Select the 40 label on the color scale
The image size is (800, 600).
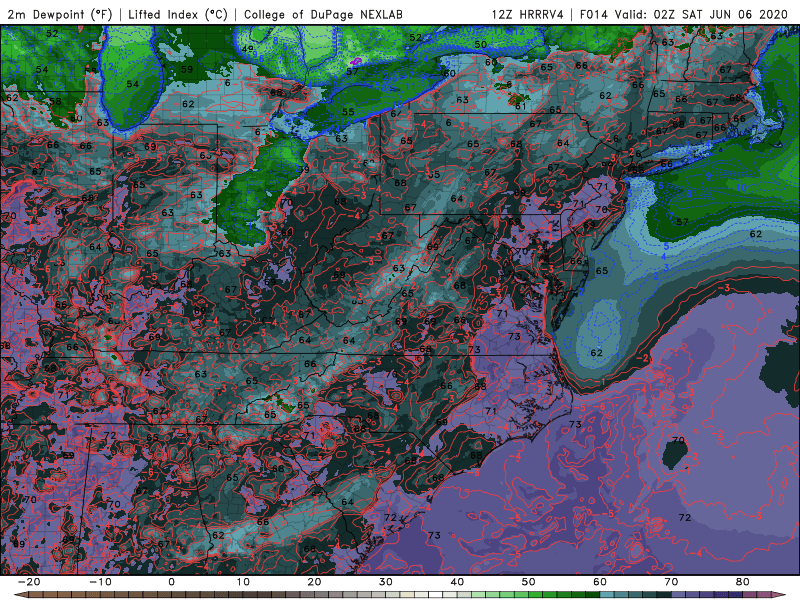[457, 582]
